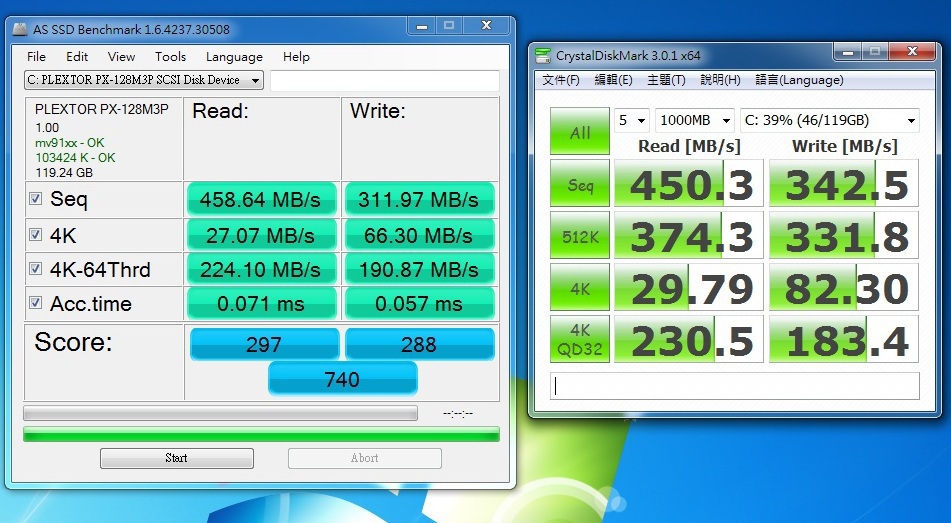The width and height of the screenshot is (951, 523).
Task: Click the 450.3 Seq read value
Action: 689,183
